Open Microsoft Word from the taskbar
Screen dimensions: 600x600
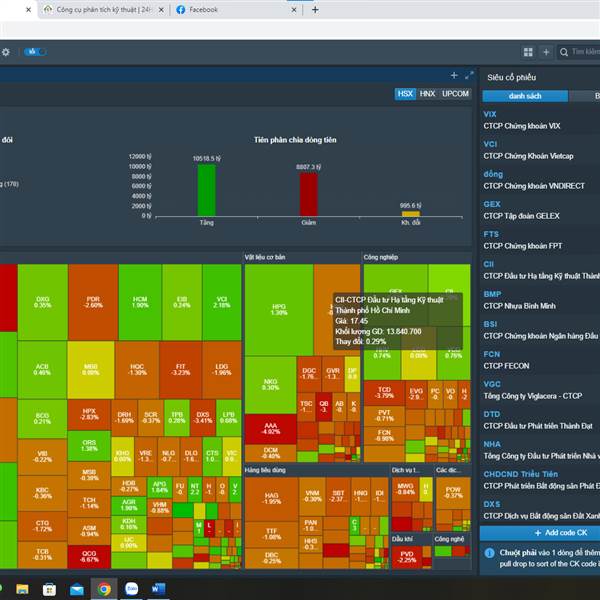158,589
